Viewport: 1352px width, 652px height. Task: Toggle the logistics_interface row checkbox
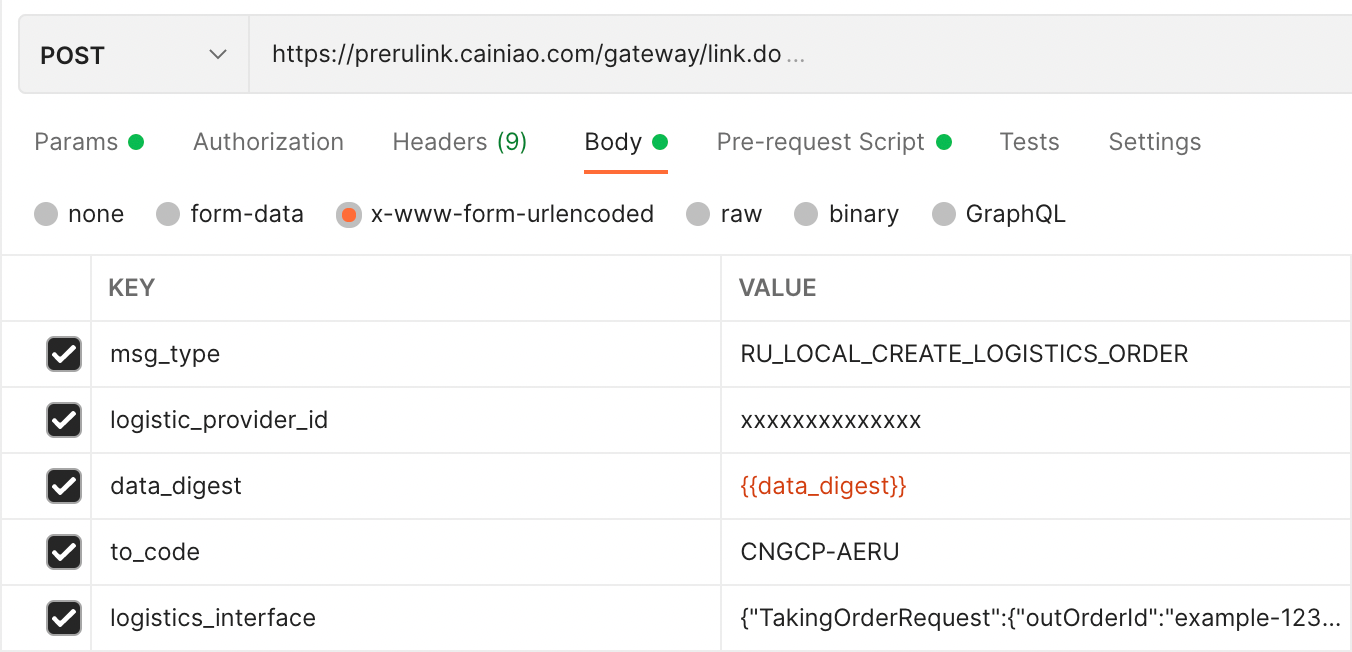pyautogui.click(x=64, y=618)
